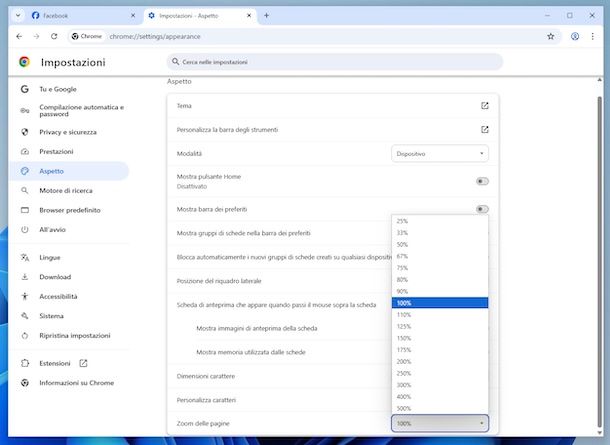Open Motore di ricerca settings
Viewport: 610px width, 445px height.
66,191
